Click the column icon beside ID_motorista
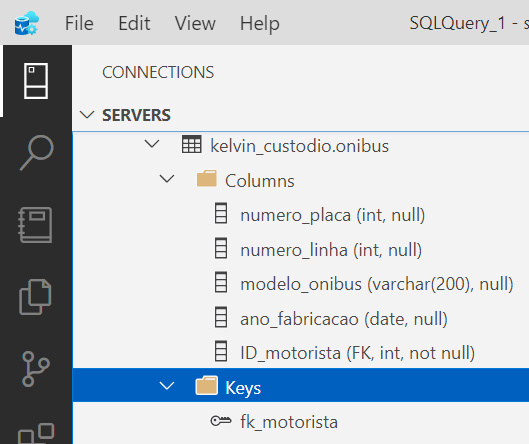The image size is (529, 444). click(x=221, y=351)
